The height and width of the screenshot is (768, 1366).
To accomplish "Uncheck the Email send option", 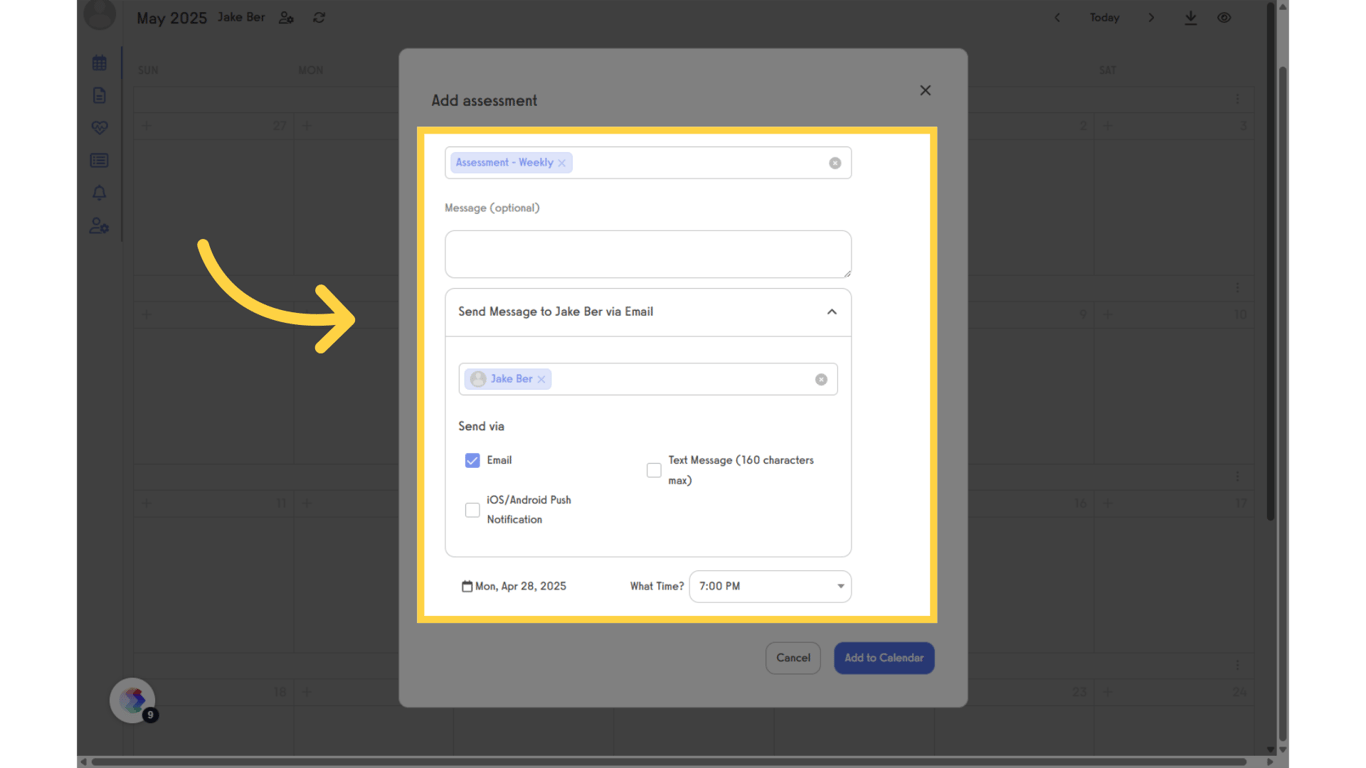I will point(472,460).
